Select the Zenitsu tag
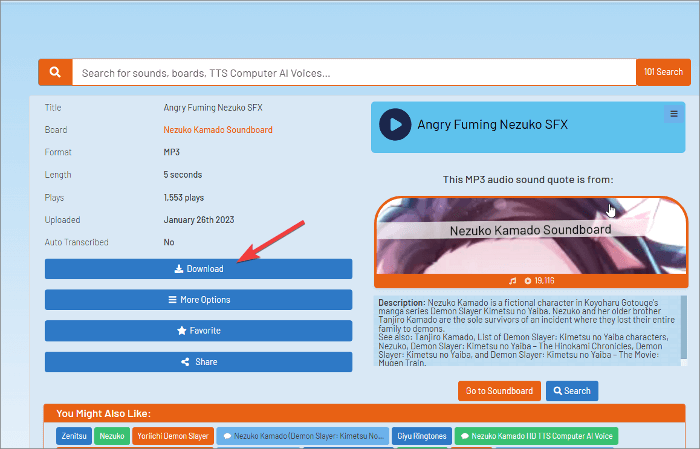The height and width of the screenshot is (449, 700). pos(74,437)
